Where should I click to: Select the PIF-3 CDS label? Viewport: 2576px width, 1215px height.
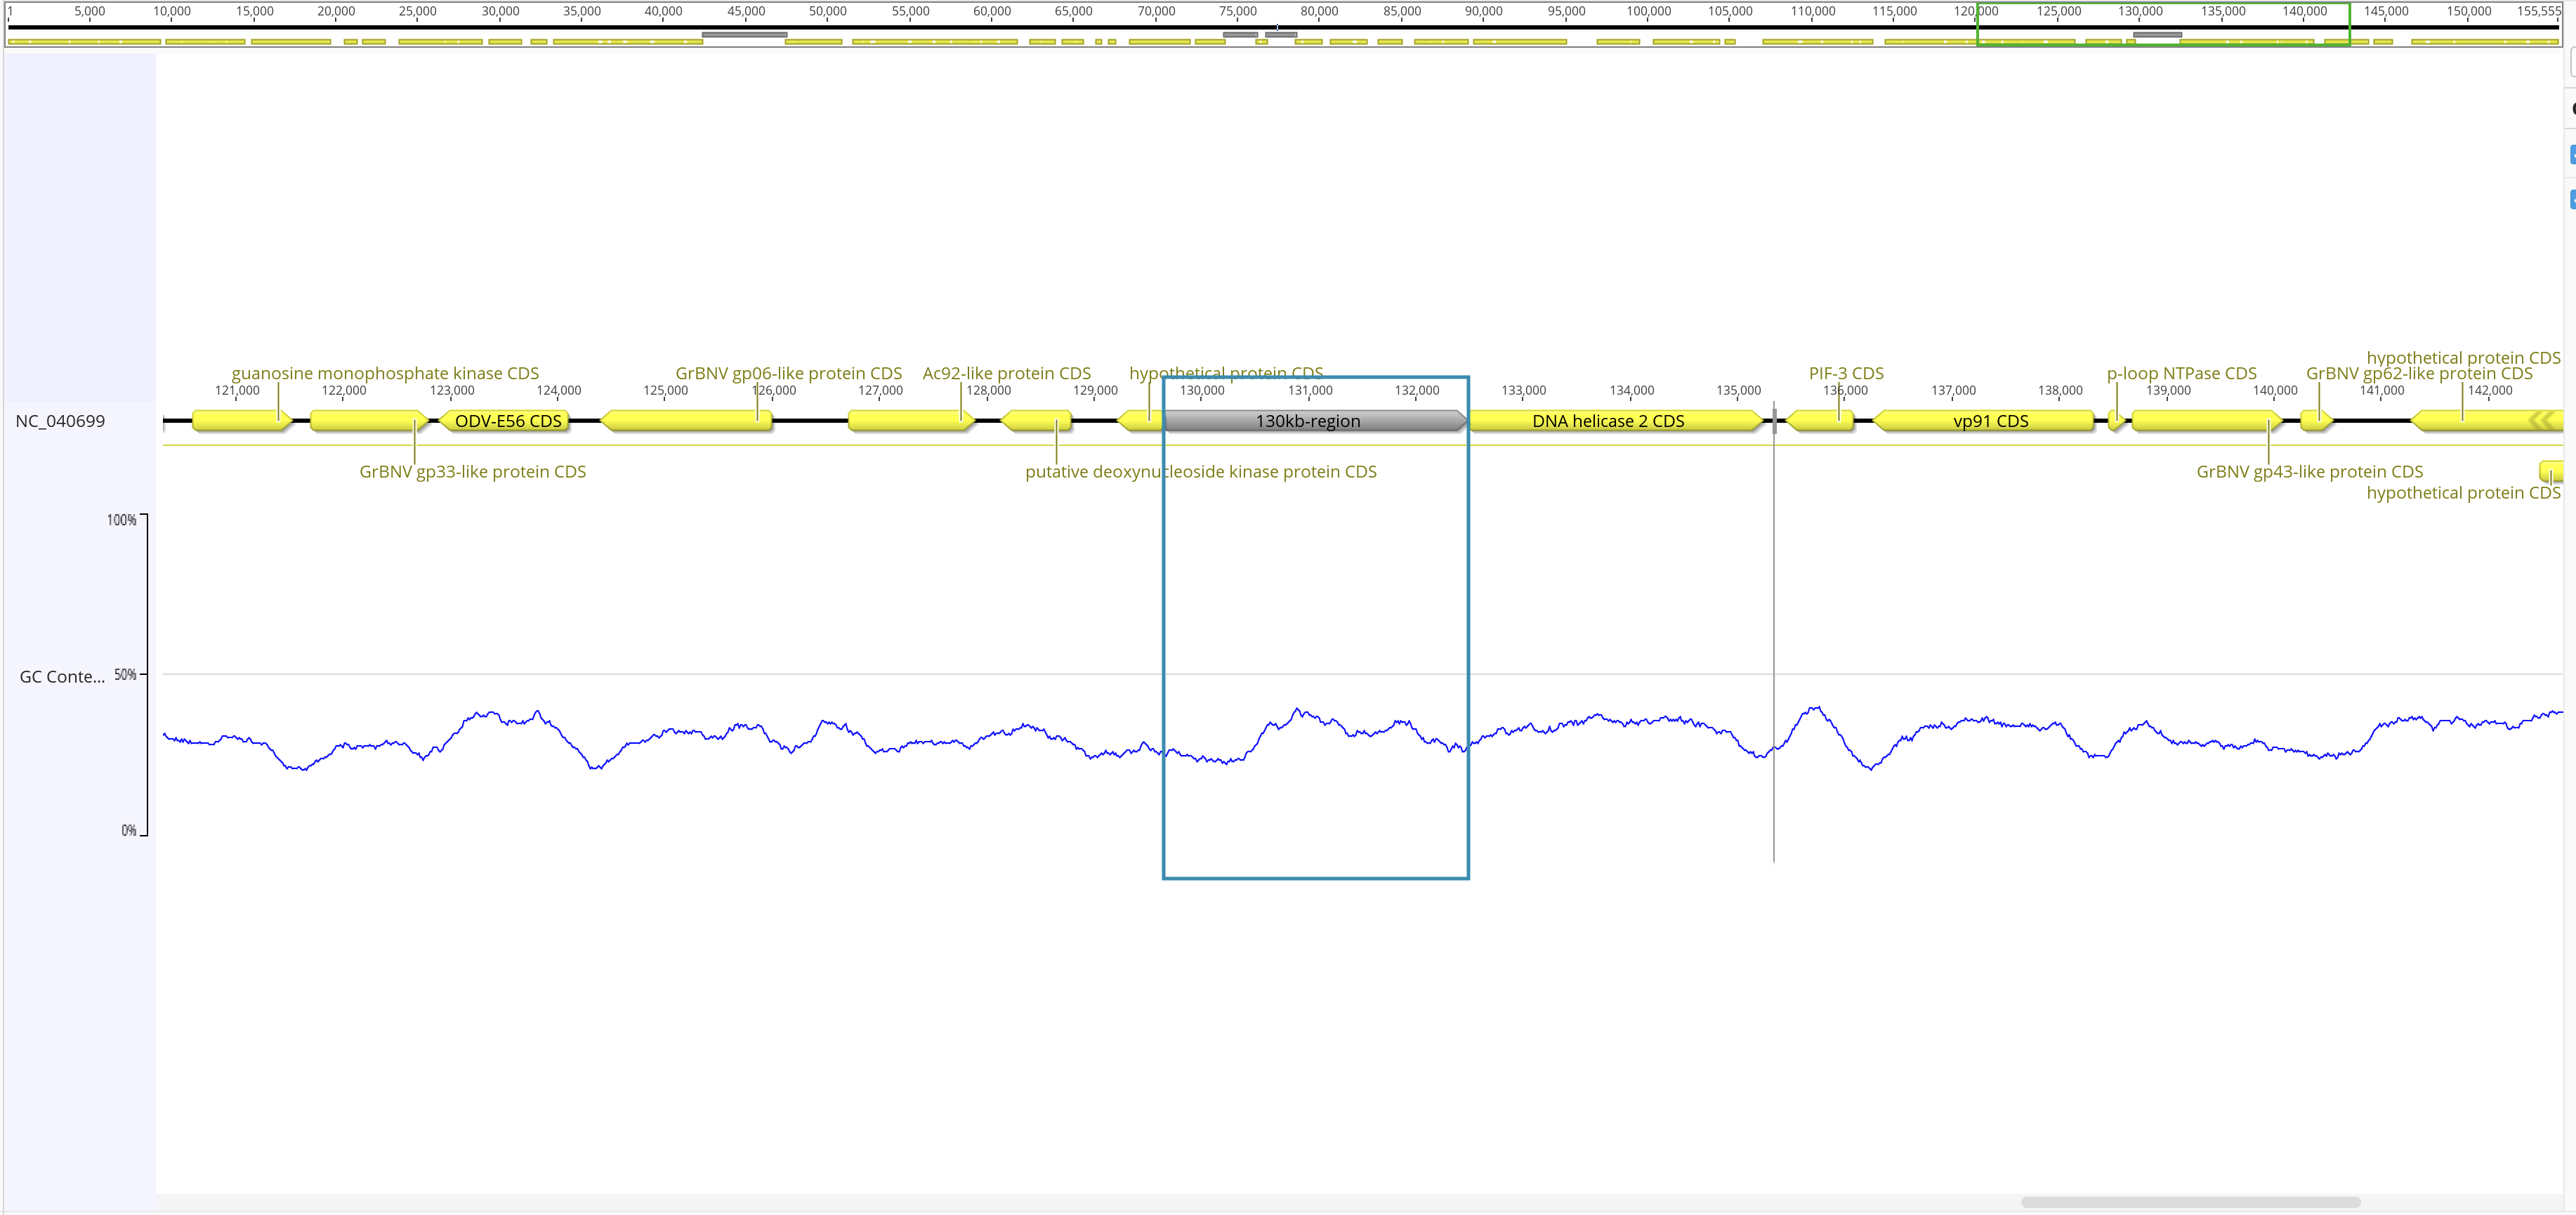click(1845, 373)
